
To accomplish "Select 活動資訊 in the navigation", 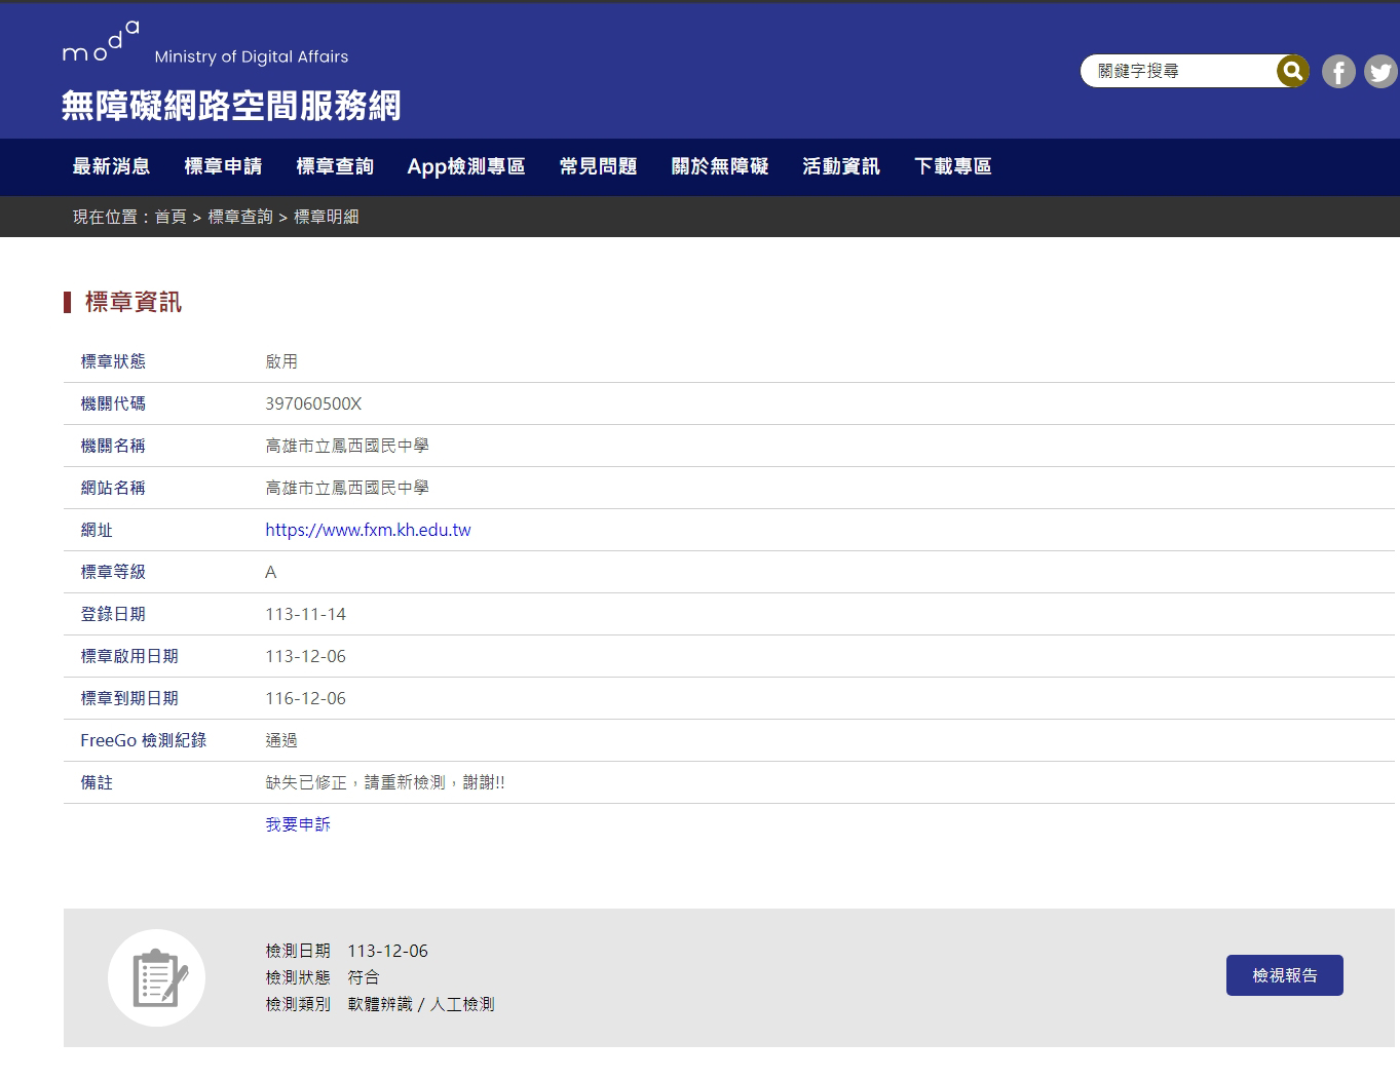I will (x=841, y=166).
